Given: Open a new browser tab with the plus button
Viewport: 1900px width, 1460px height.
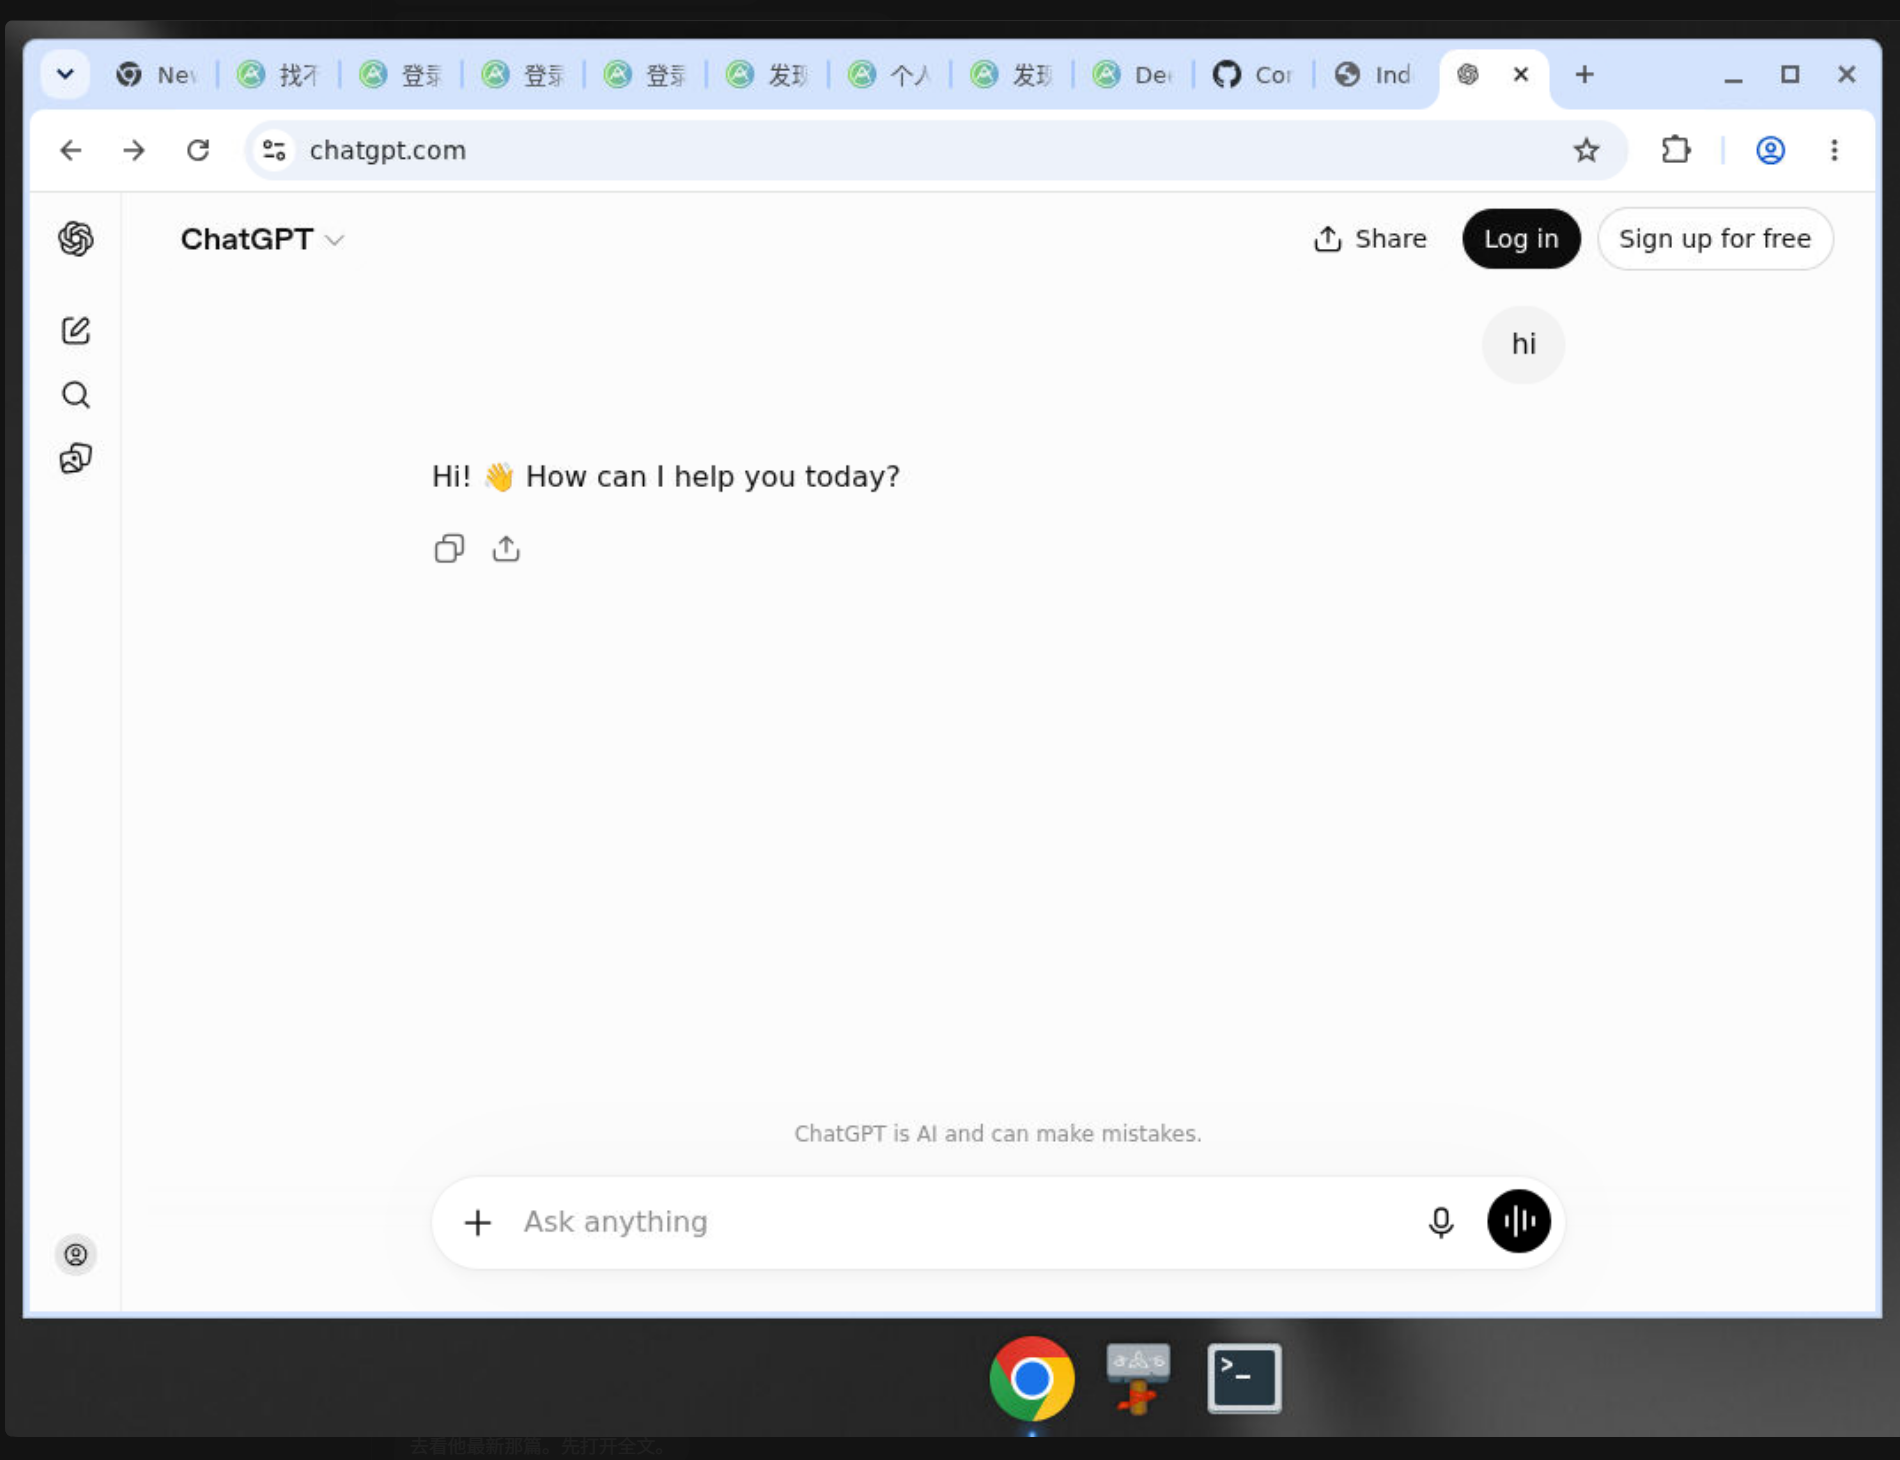Looking at the screenshot, I should [x=1585, y=74].
